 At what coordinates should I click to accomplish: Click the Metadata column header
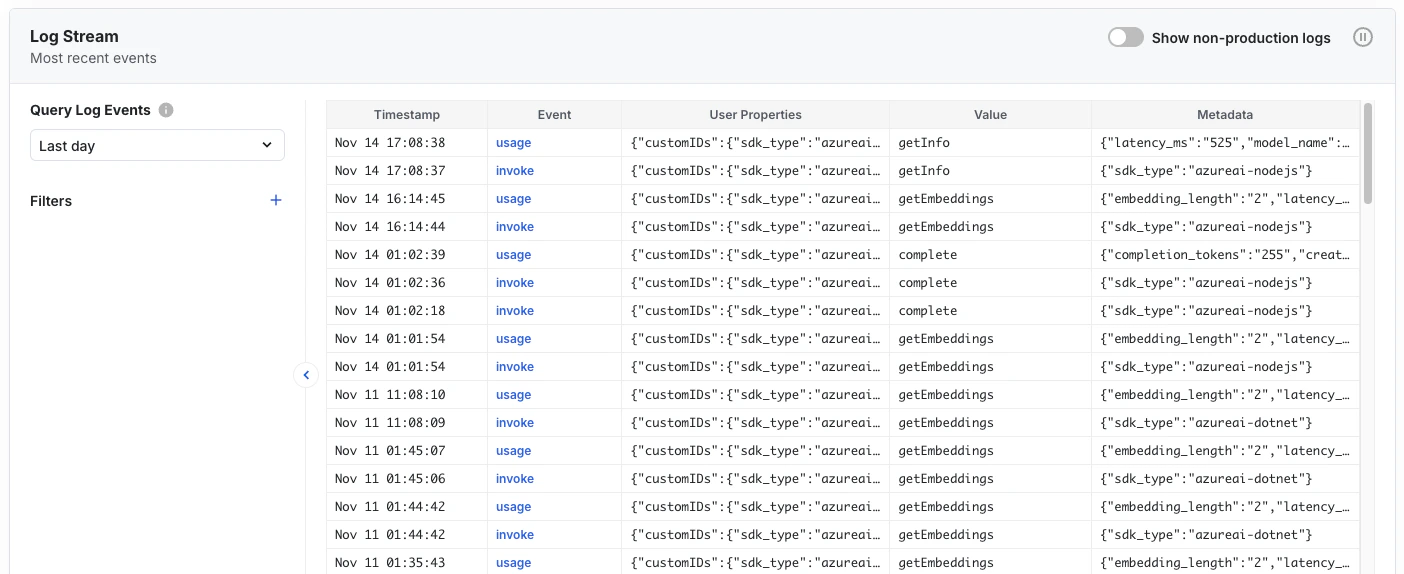pos(1225,115)
